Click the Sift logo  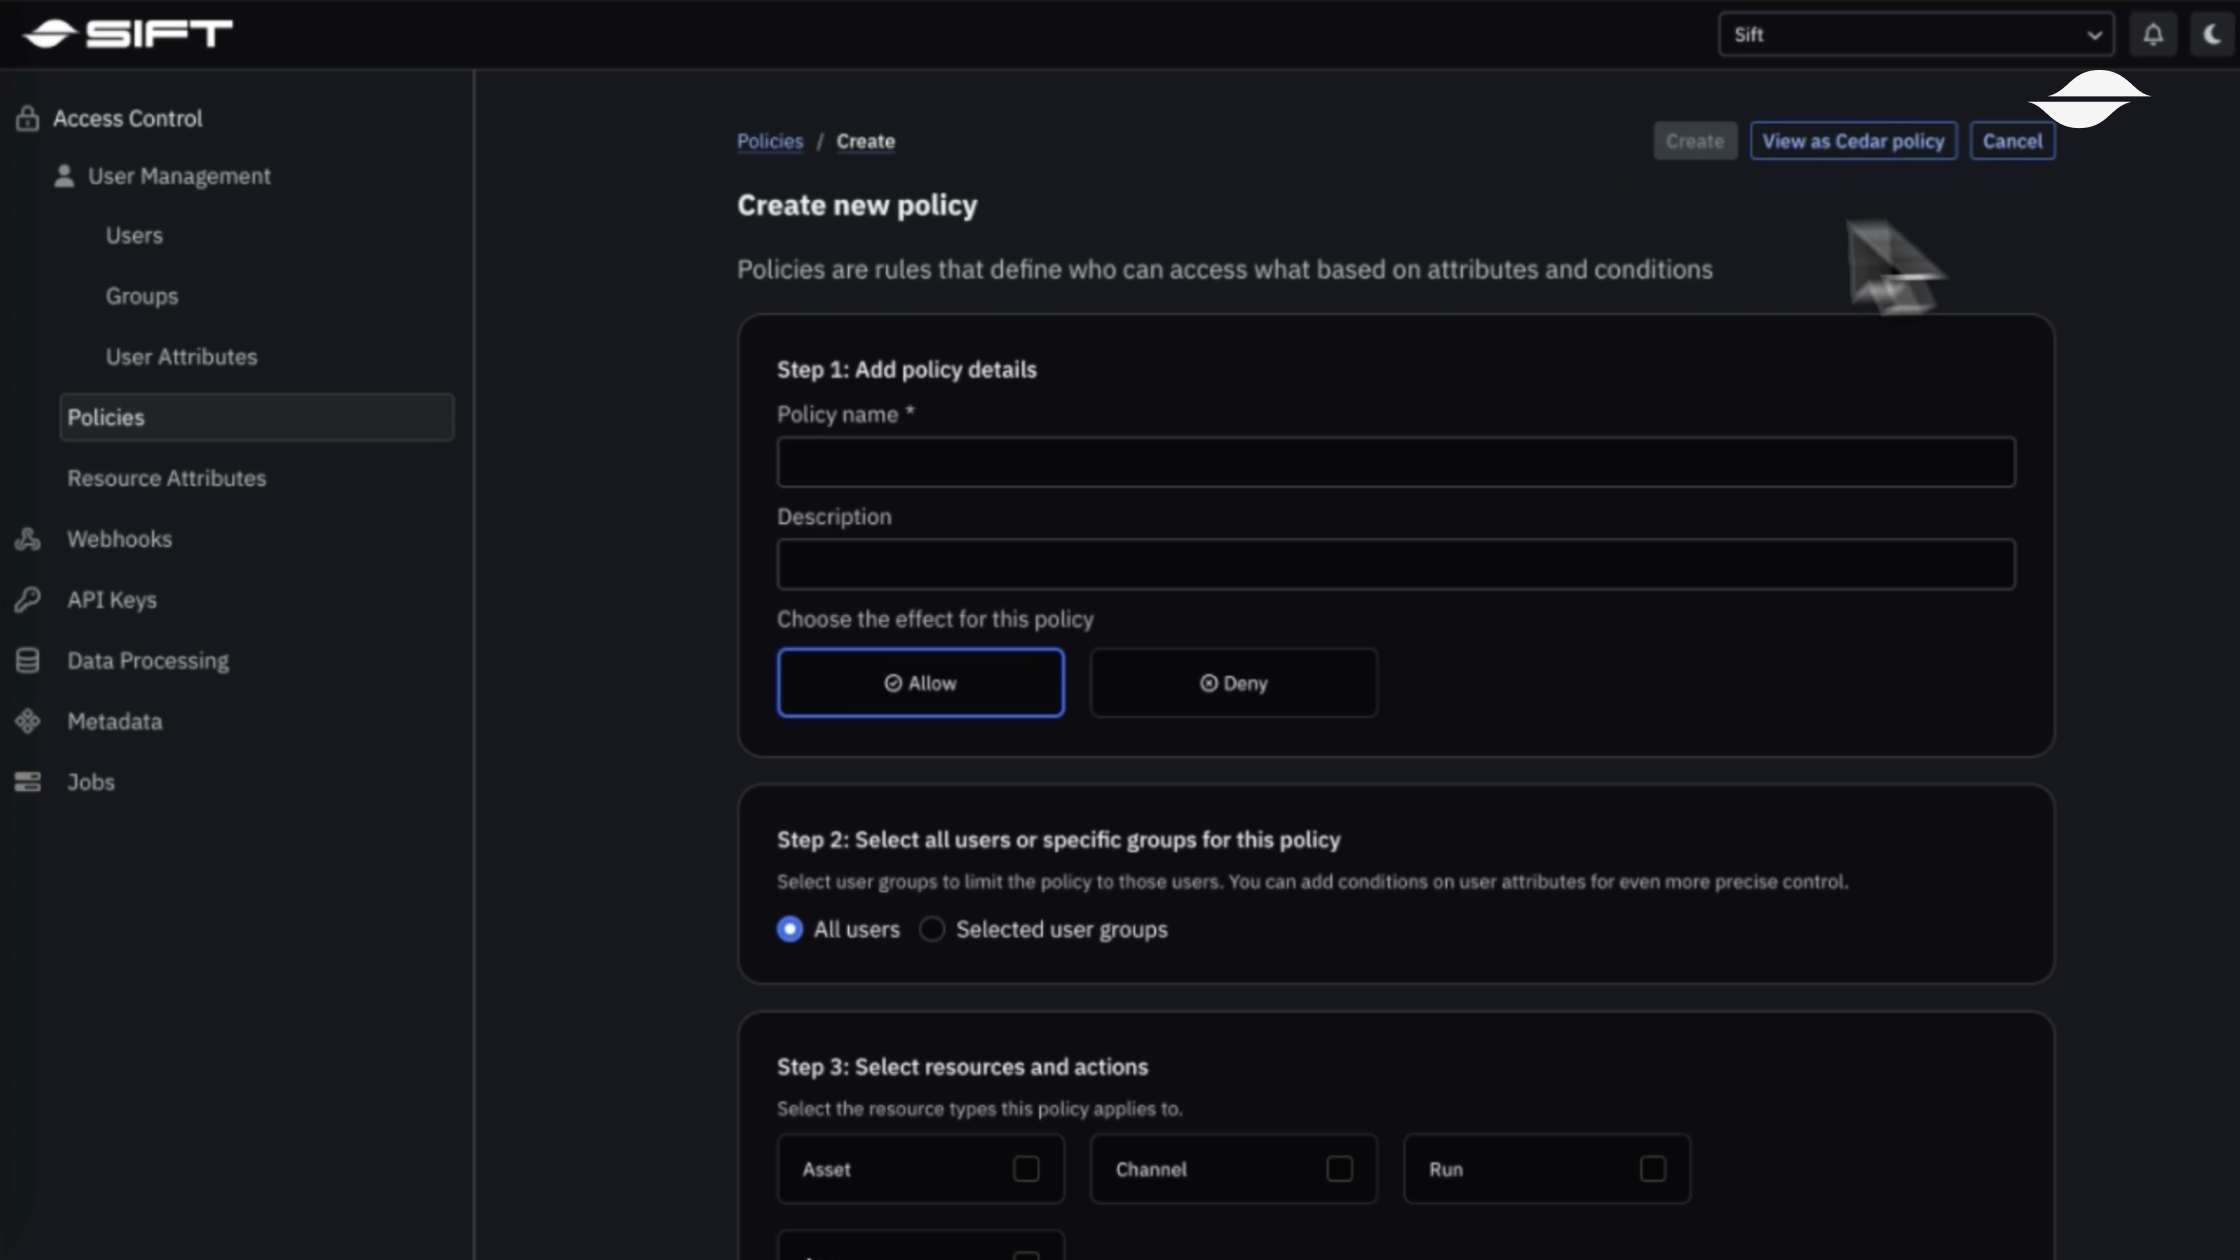pos(128,34)
